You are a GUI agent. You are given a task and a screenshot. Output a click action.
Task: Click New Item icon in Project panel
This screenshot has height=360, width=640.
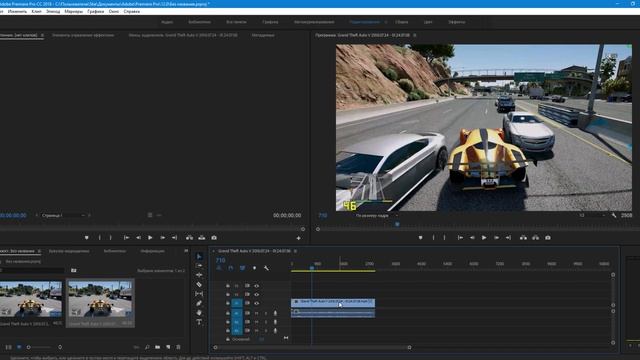168,347
